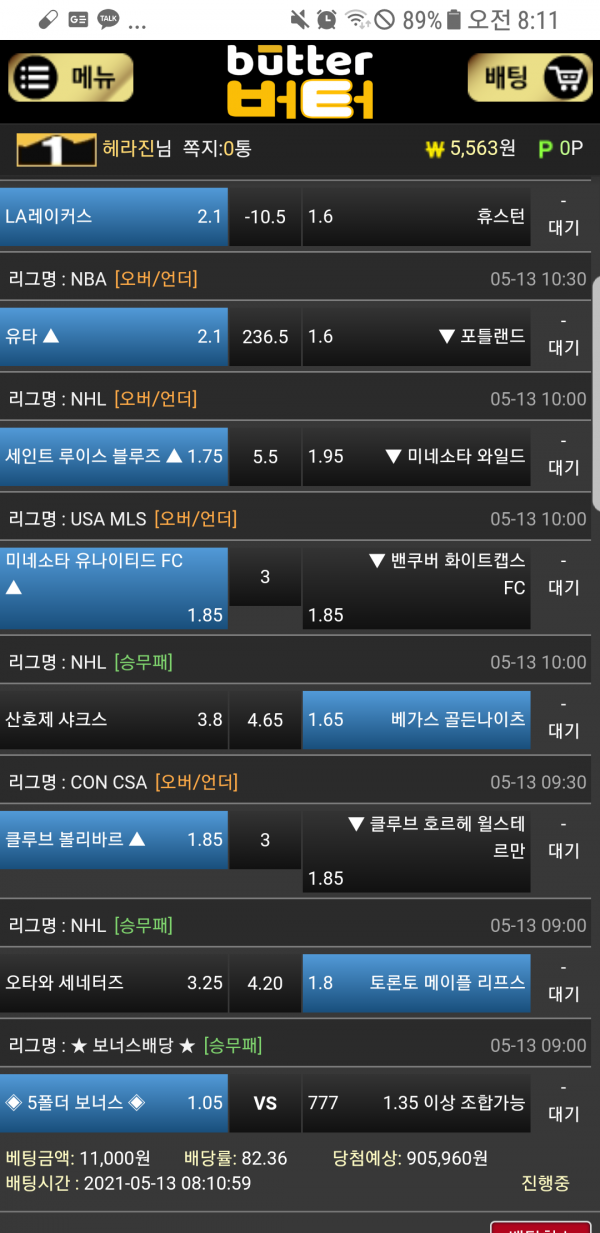Select the 휴스턴 1.6 odds cell

pos(416,216)
